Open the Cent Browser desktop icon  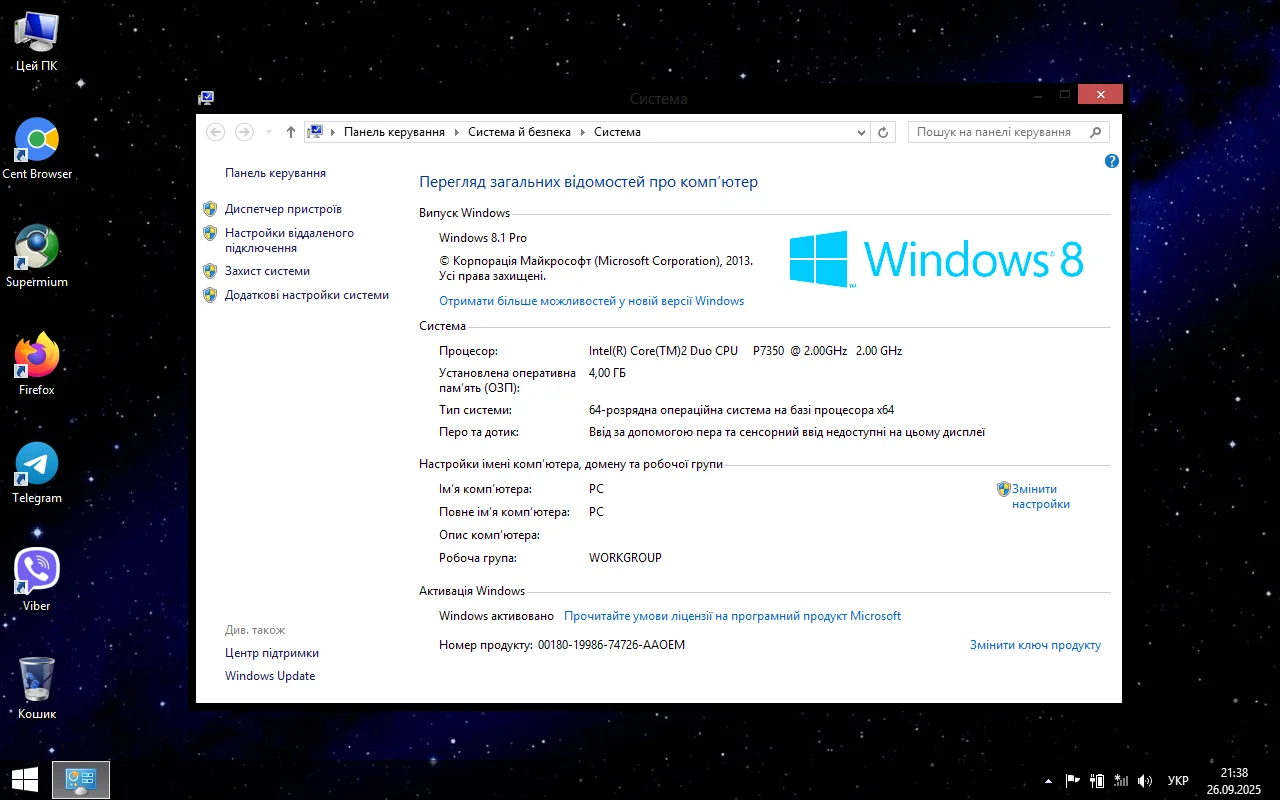37,141
